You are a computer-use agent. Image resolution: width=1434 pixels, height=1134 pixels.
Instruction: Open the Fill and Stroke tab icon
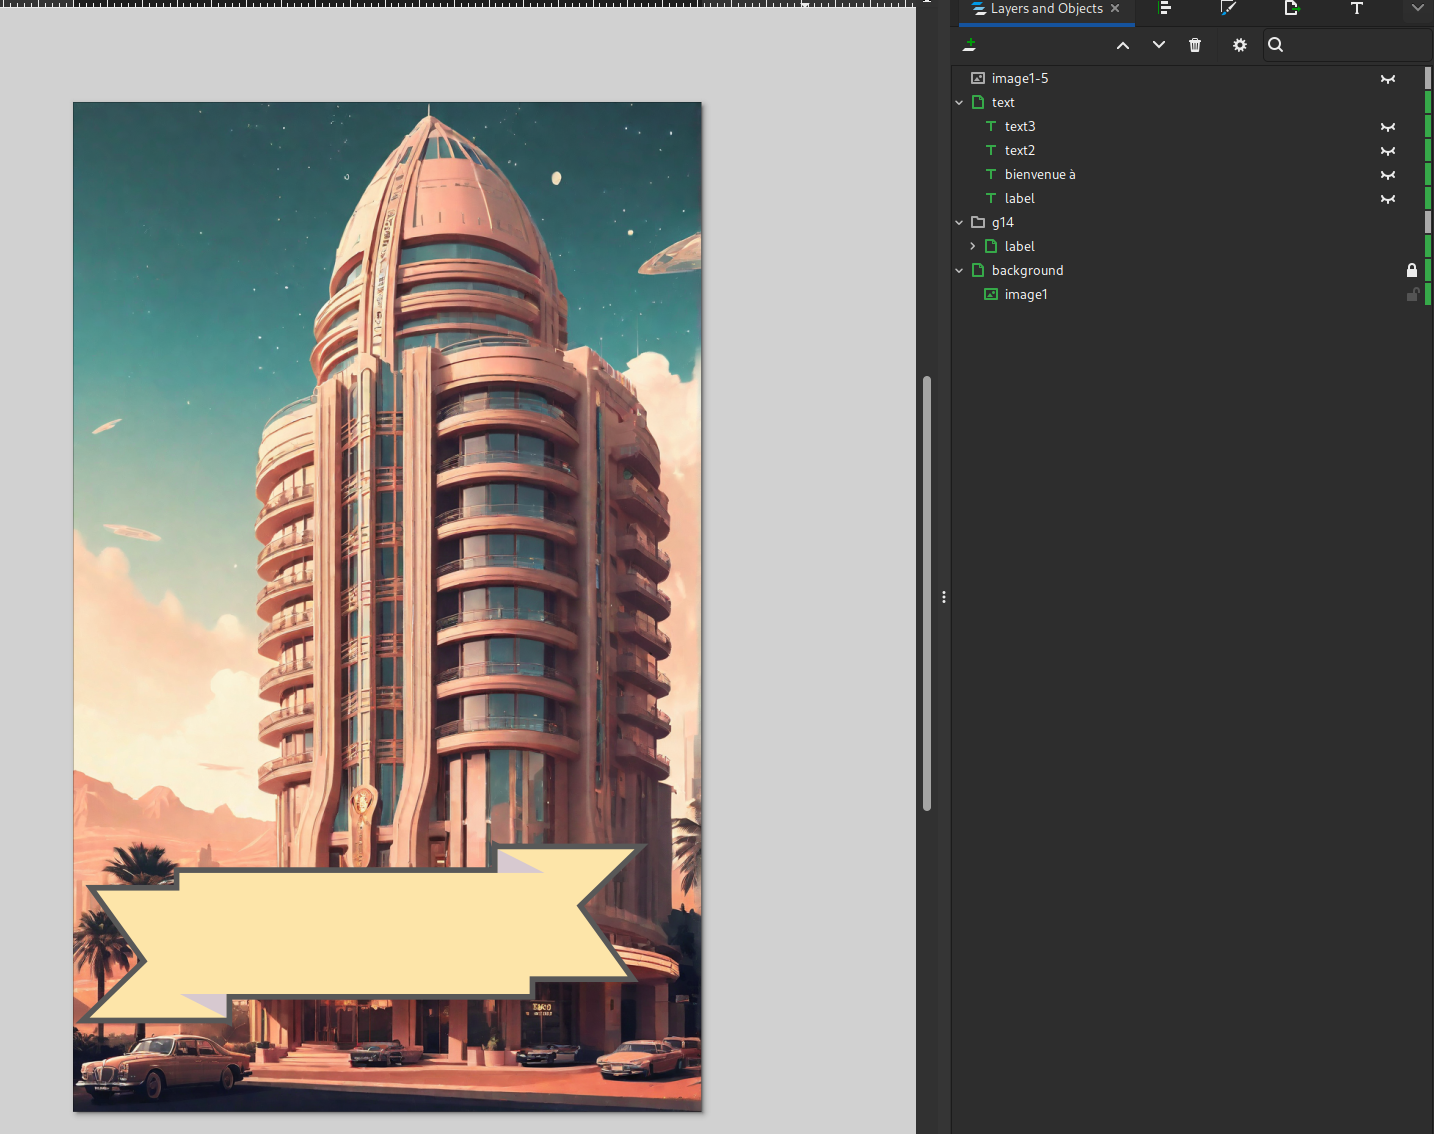click(x=1228, y=9)
